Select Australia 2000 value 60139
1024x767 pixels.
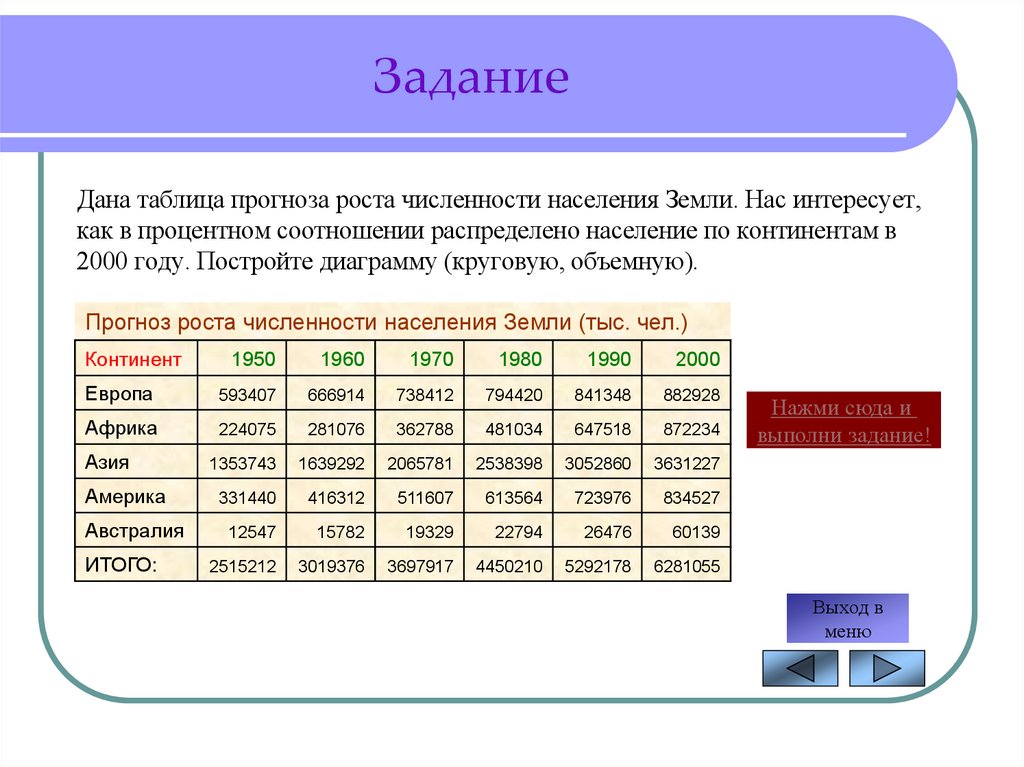pyautogui.click(x=686, y=531)
